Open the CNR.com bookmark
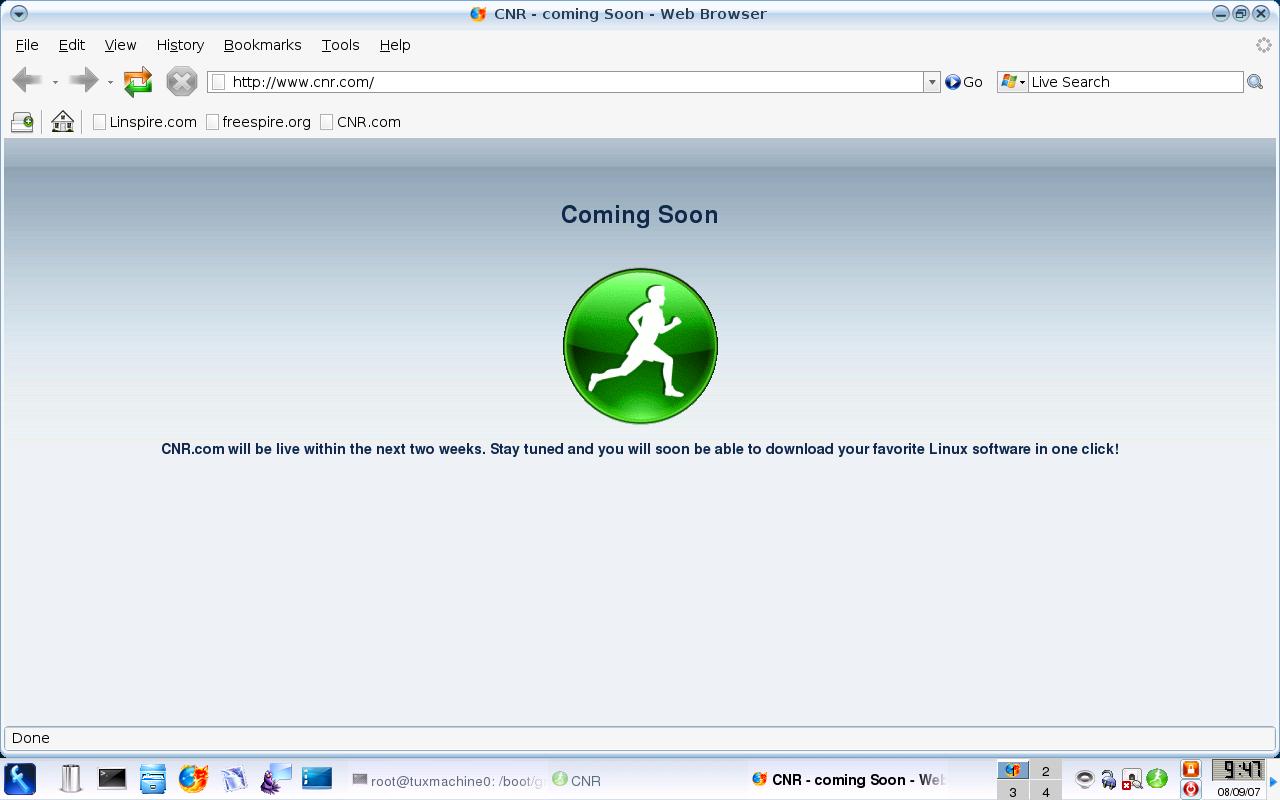The width and height of the screenshot is (1280, 800). (361, 122)
